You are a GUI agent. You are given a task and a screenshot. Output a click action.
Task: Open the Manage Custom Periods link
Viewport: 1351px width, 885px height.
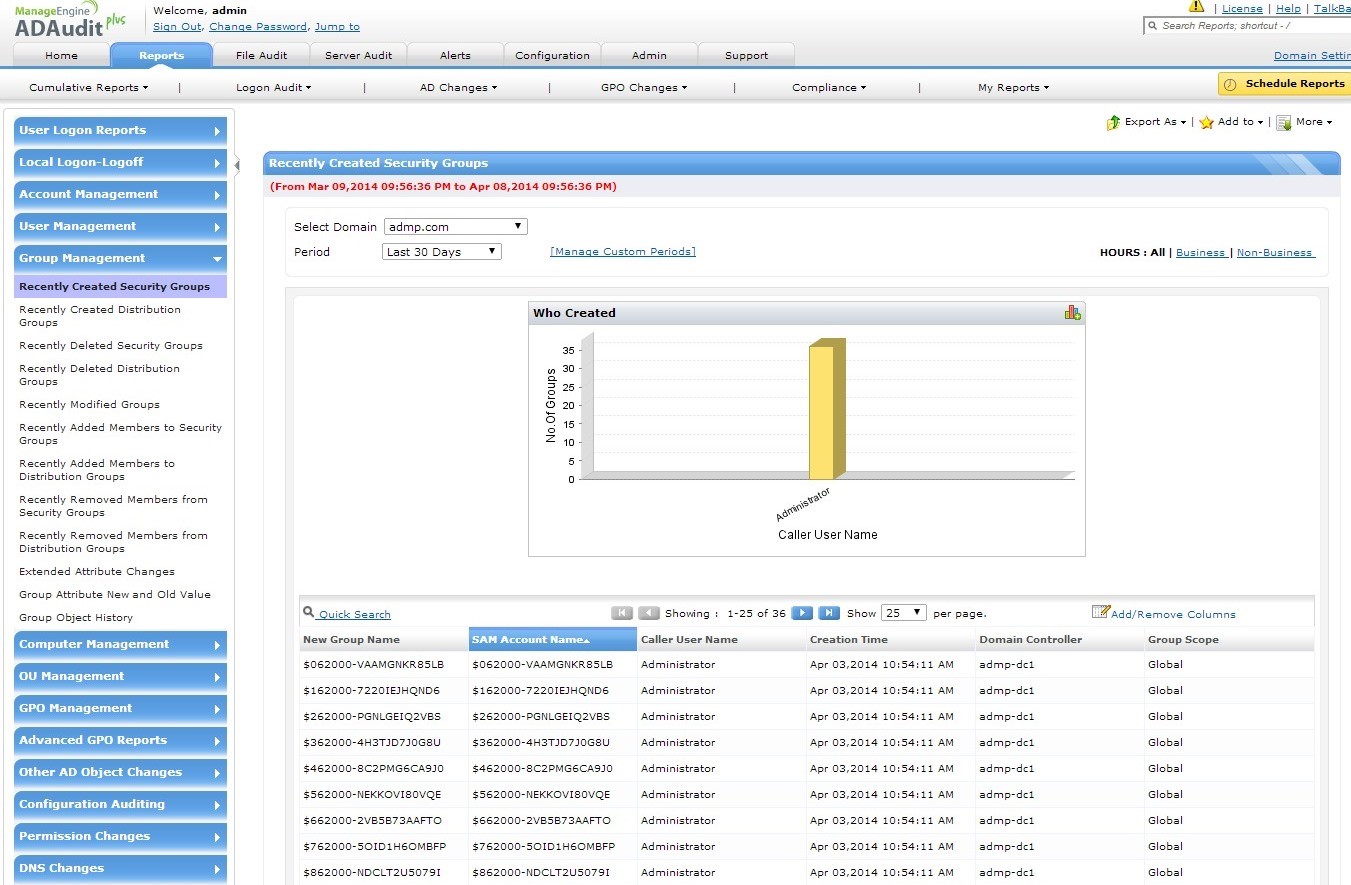coord(622,252)
